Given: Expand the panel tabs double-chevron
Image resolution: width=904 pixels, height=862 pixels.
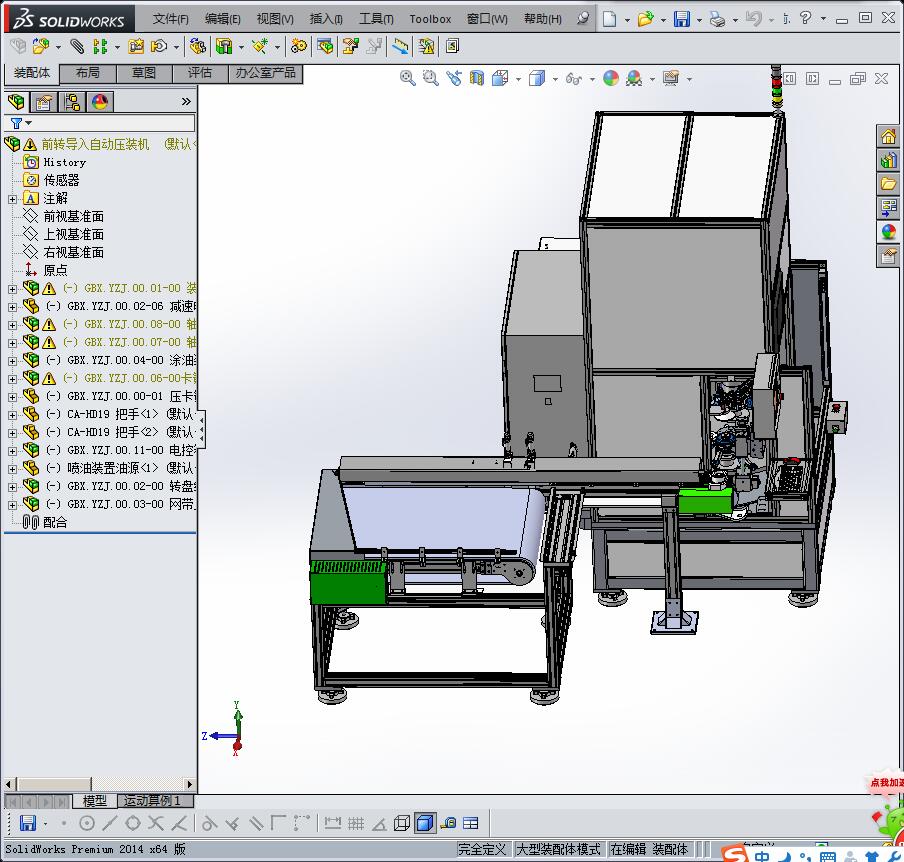Looking at the screenshot, I should click(x=186, y=102).
